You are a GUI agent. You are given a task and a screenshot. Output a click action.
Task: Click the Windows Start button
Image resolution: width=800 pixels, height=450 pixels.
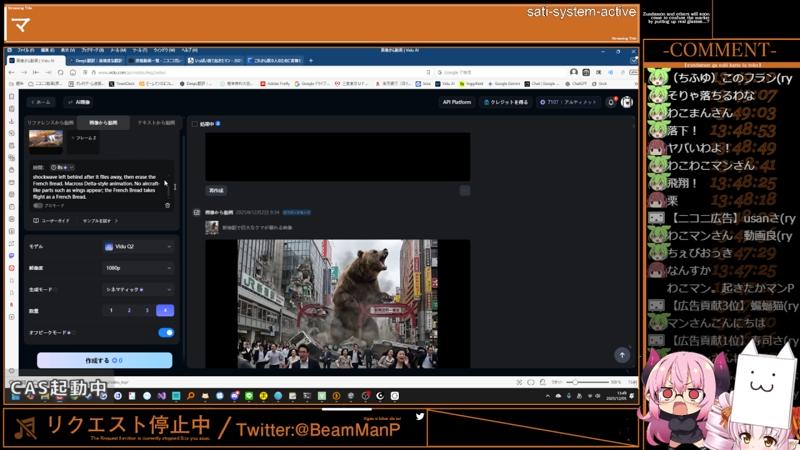coord(16,396)
